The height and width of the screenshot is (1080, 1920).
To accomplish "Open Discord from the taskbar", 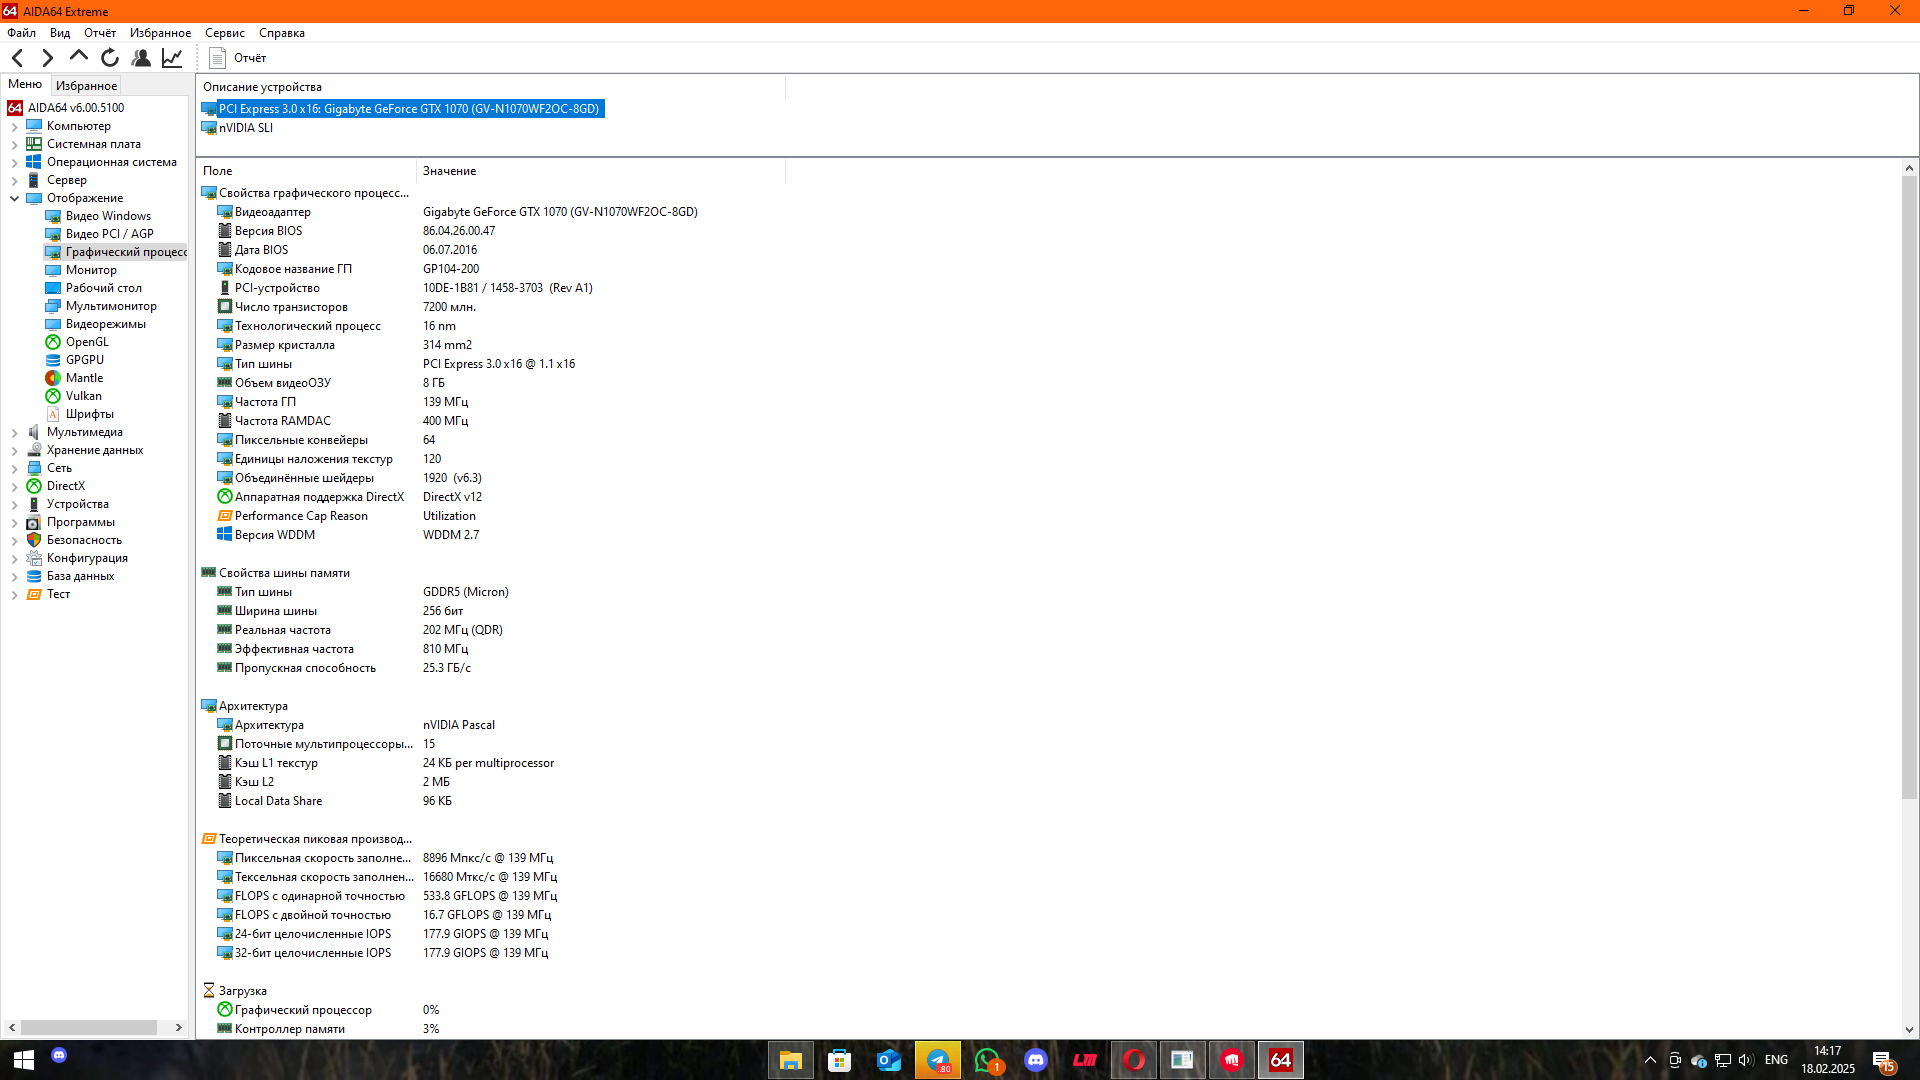I will [x=1036, y=1060].
